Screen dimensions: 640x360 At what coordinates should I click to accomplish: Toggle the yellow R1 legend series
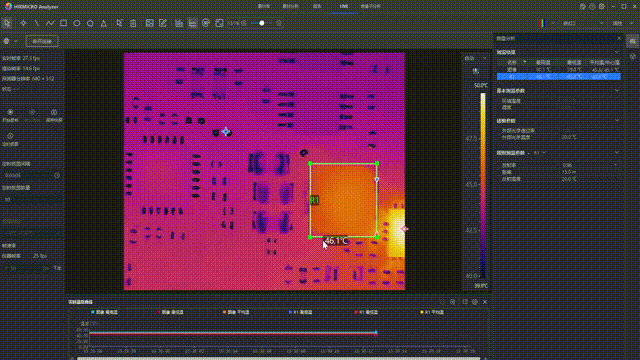(x=432, y=312)
